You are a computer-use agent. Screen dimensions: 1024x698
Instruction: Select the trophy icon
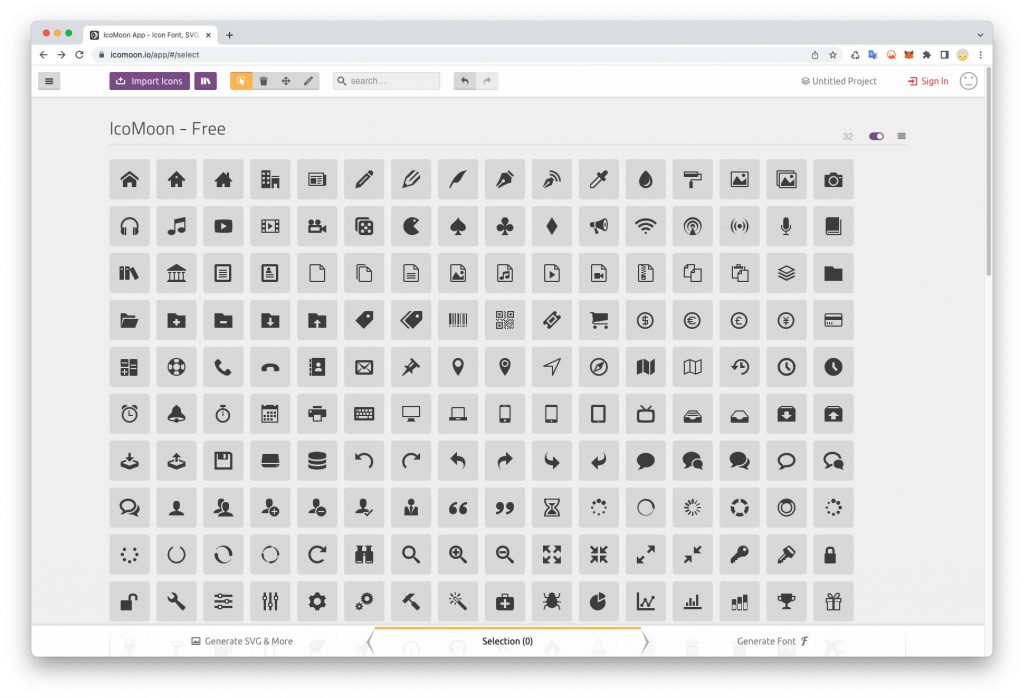click(x=786, y=601)
